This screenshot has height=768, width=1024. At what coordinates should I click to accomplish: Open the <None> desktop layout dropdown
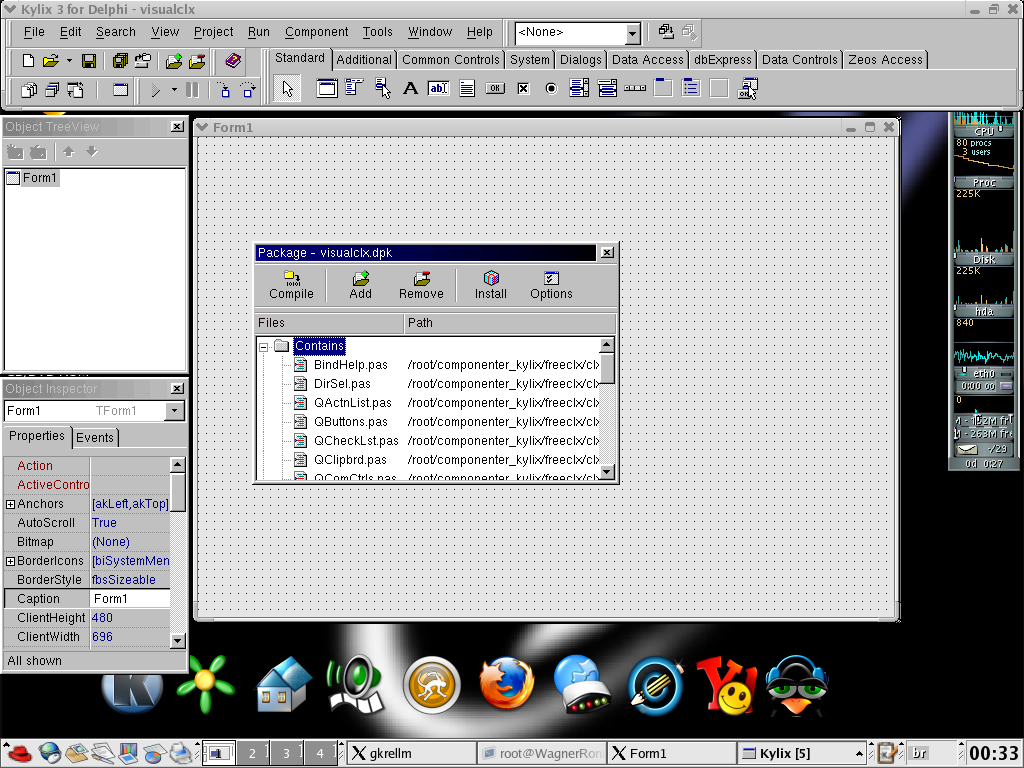632,33
